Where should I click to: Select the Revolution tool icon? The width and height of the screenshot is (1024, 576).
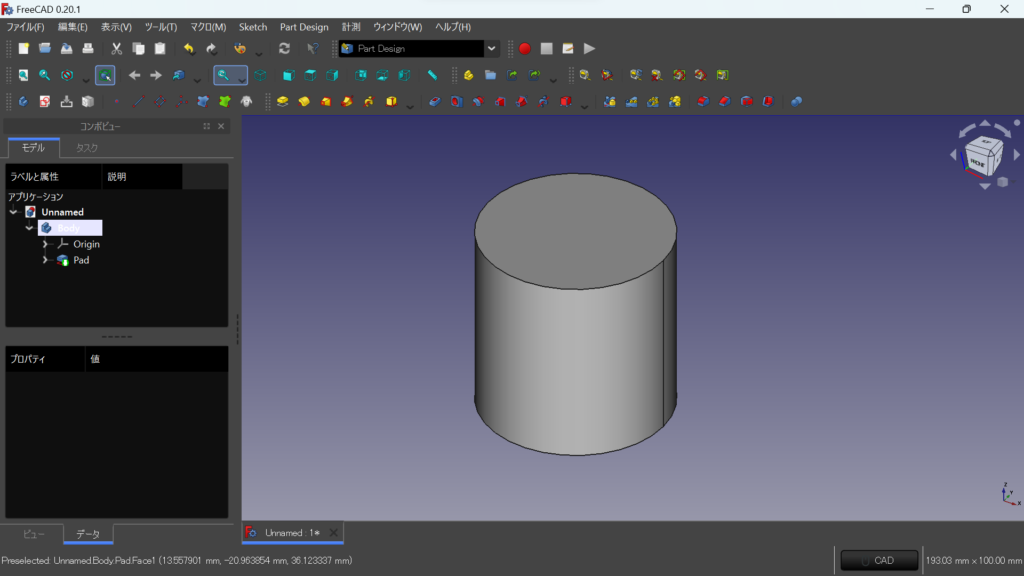[304, 101]
